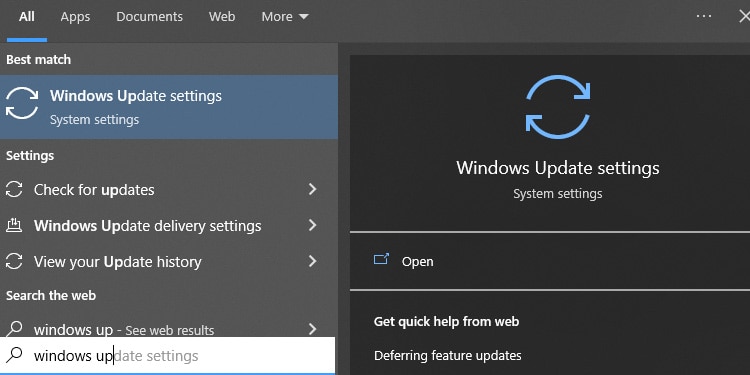Click the sync icon beside Windows Update settings
The height and width of the screenshot is (375, 750).
[x=22, y=103]
